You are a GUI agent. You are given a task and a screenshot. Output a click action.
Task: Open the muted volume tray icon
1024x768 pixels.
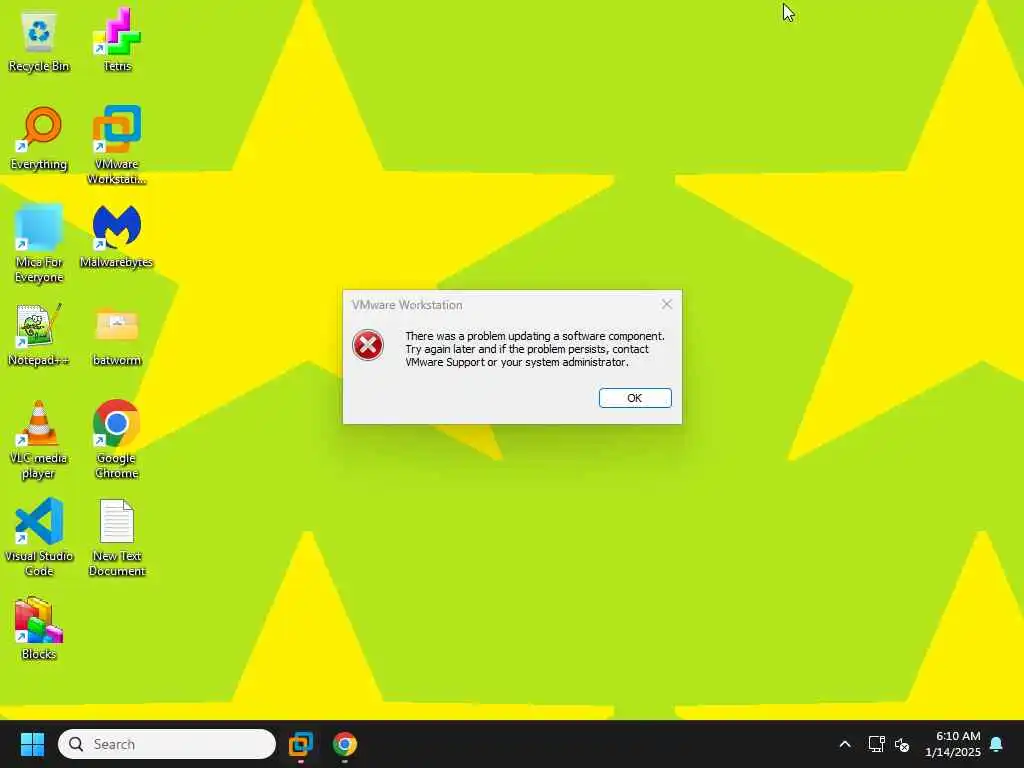(902, 744)
